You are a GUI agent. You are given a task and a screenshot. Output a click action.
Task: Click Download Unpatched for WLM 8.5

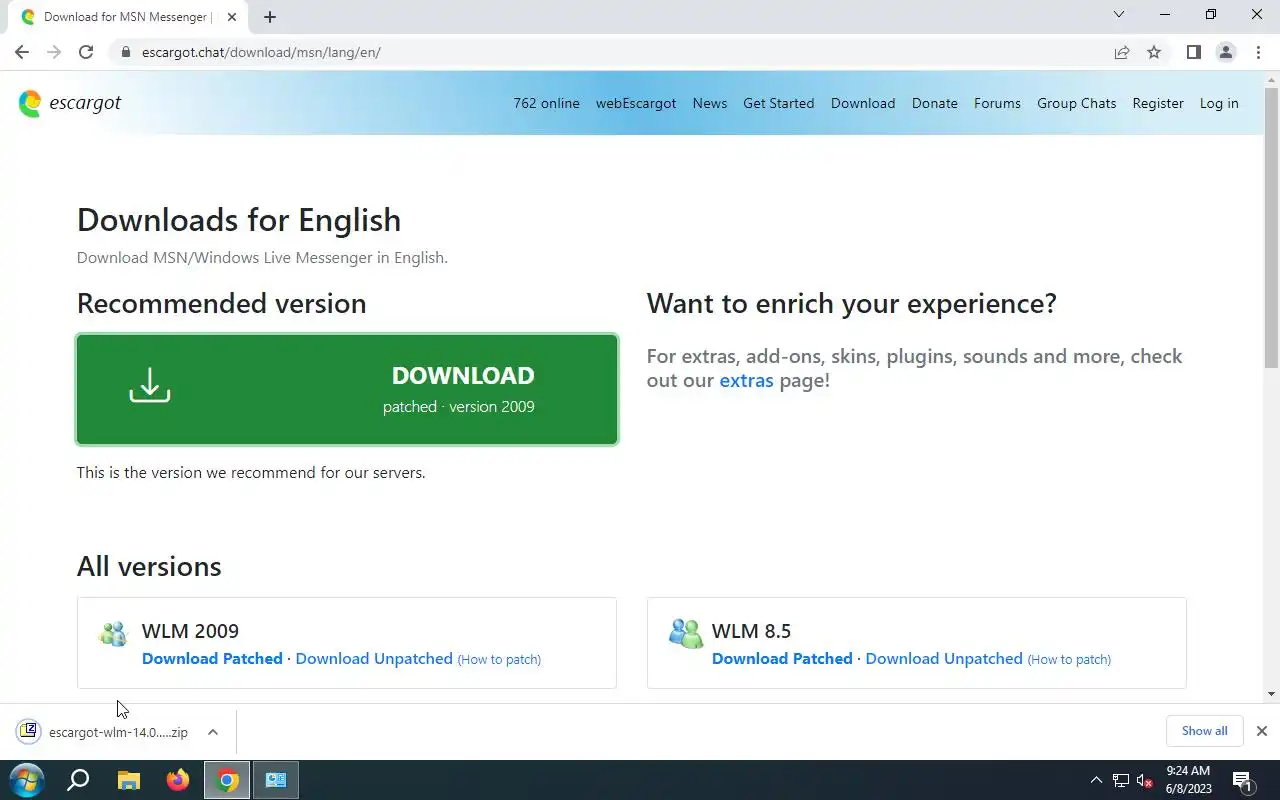tap(944, 658)
